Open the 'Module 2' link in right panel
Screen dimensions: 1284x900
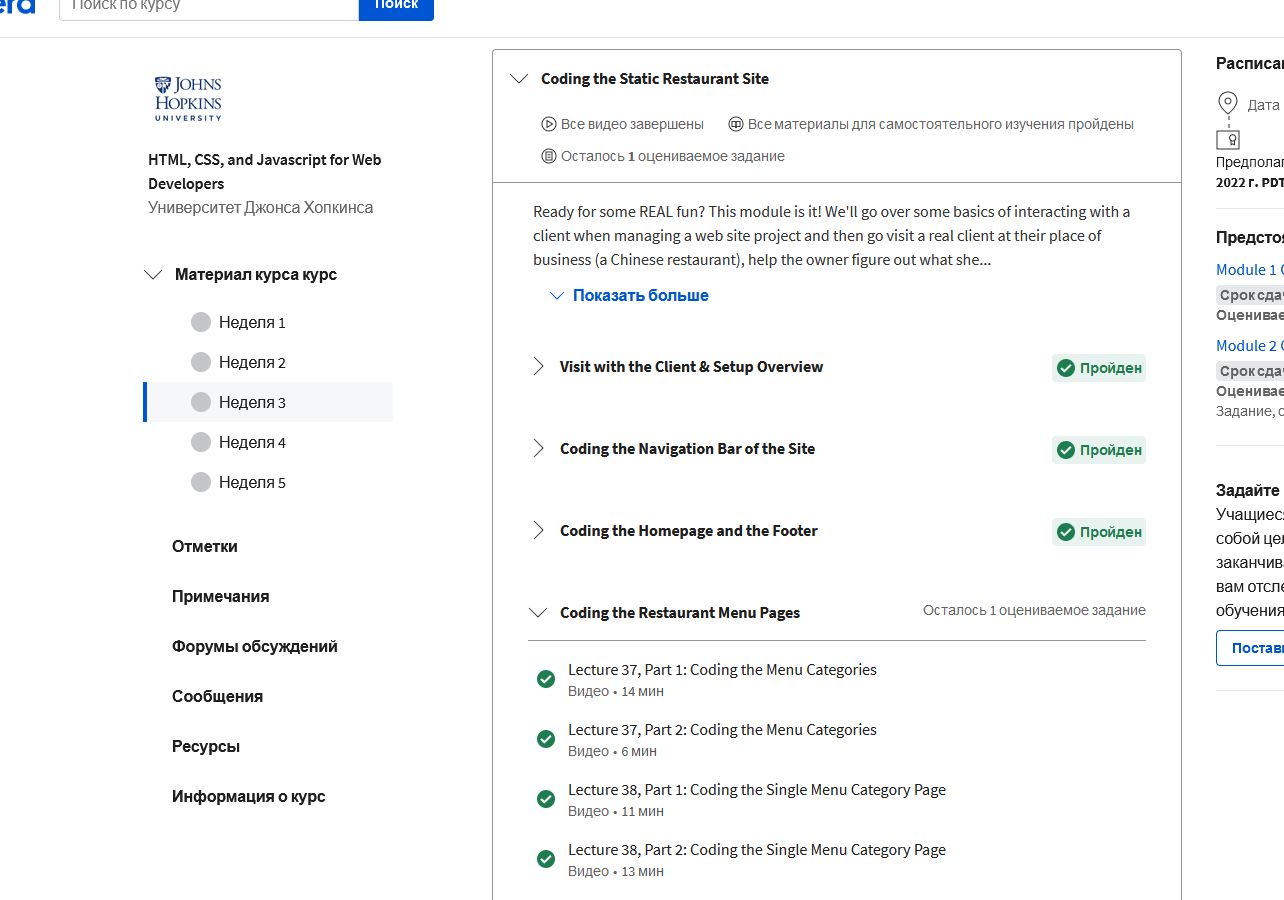point(1250,346)
